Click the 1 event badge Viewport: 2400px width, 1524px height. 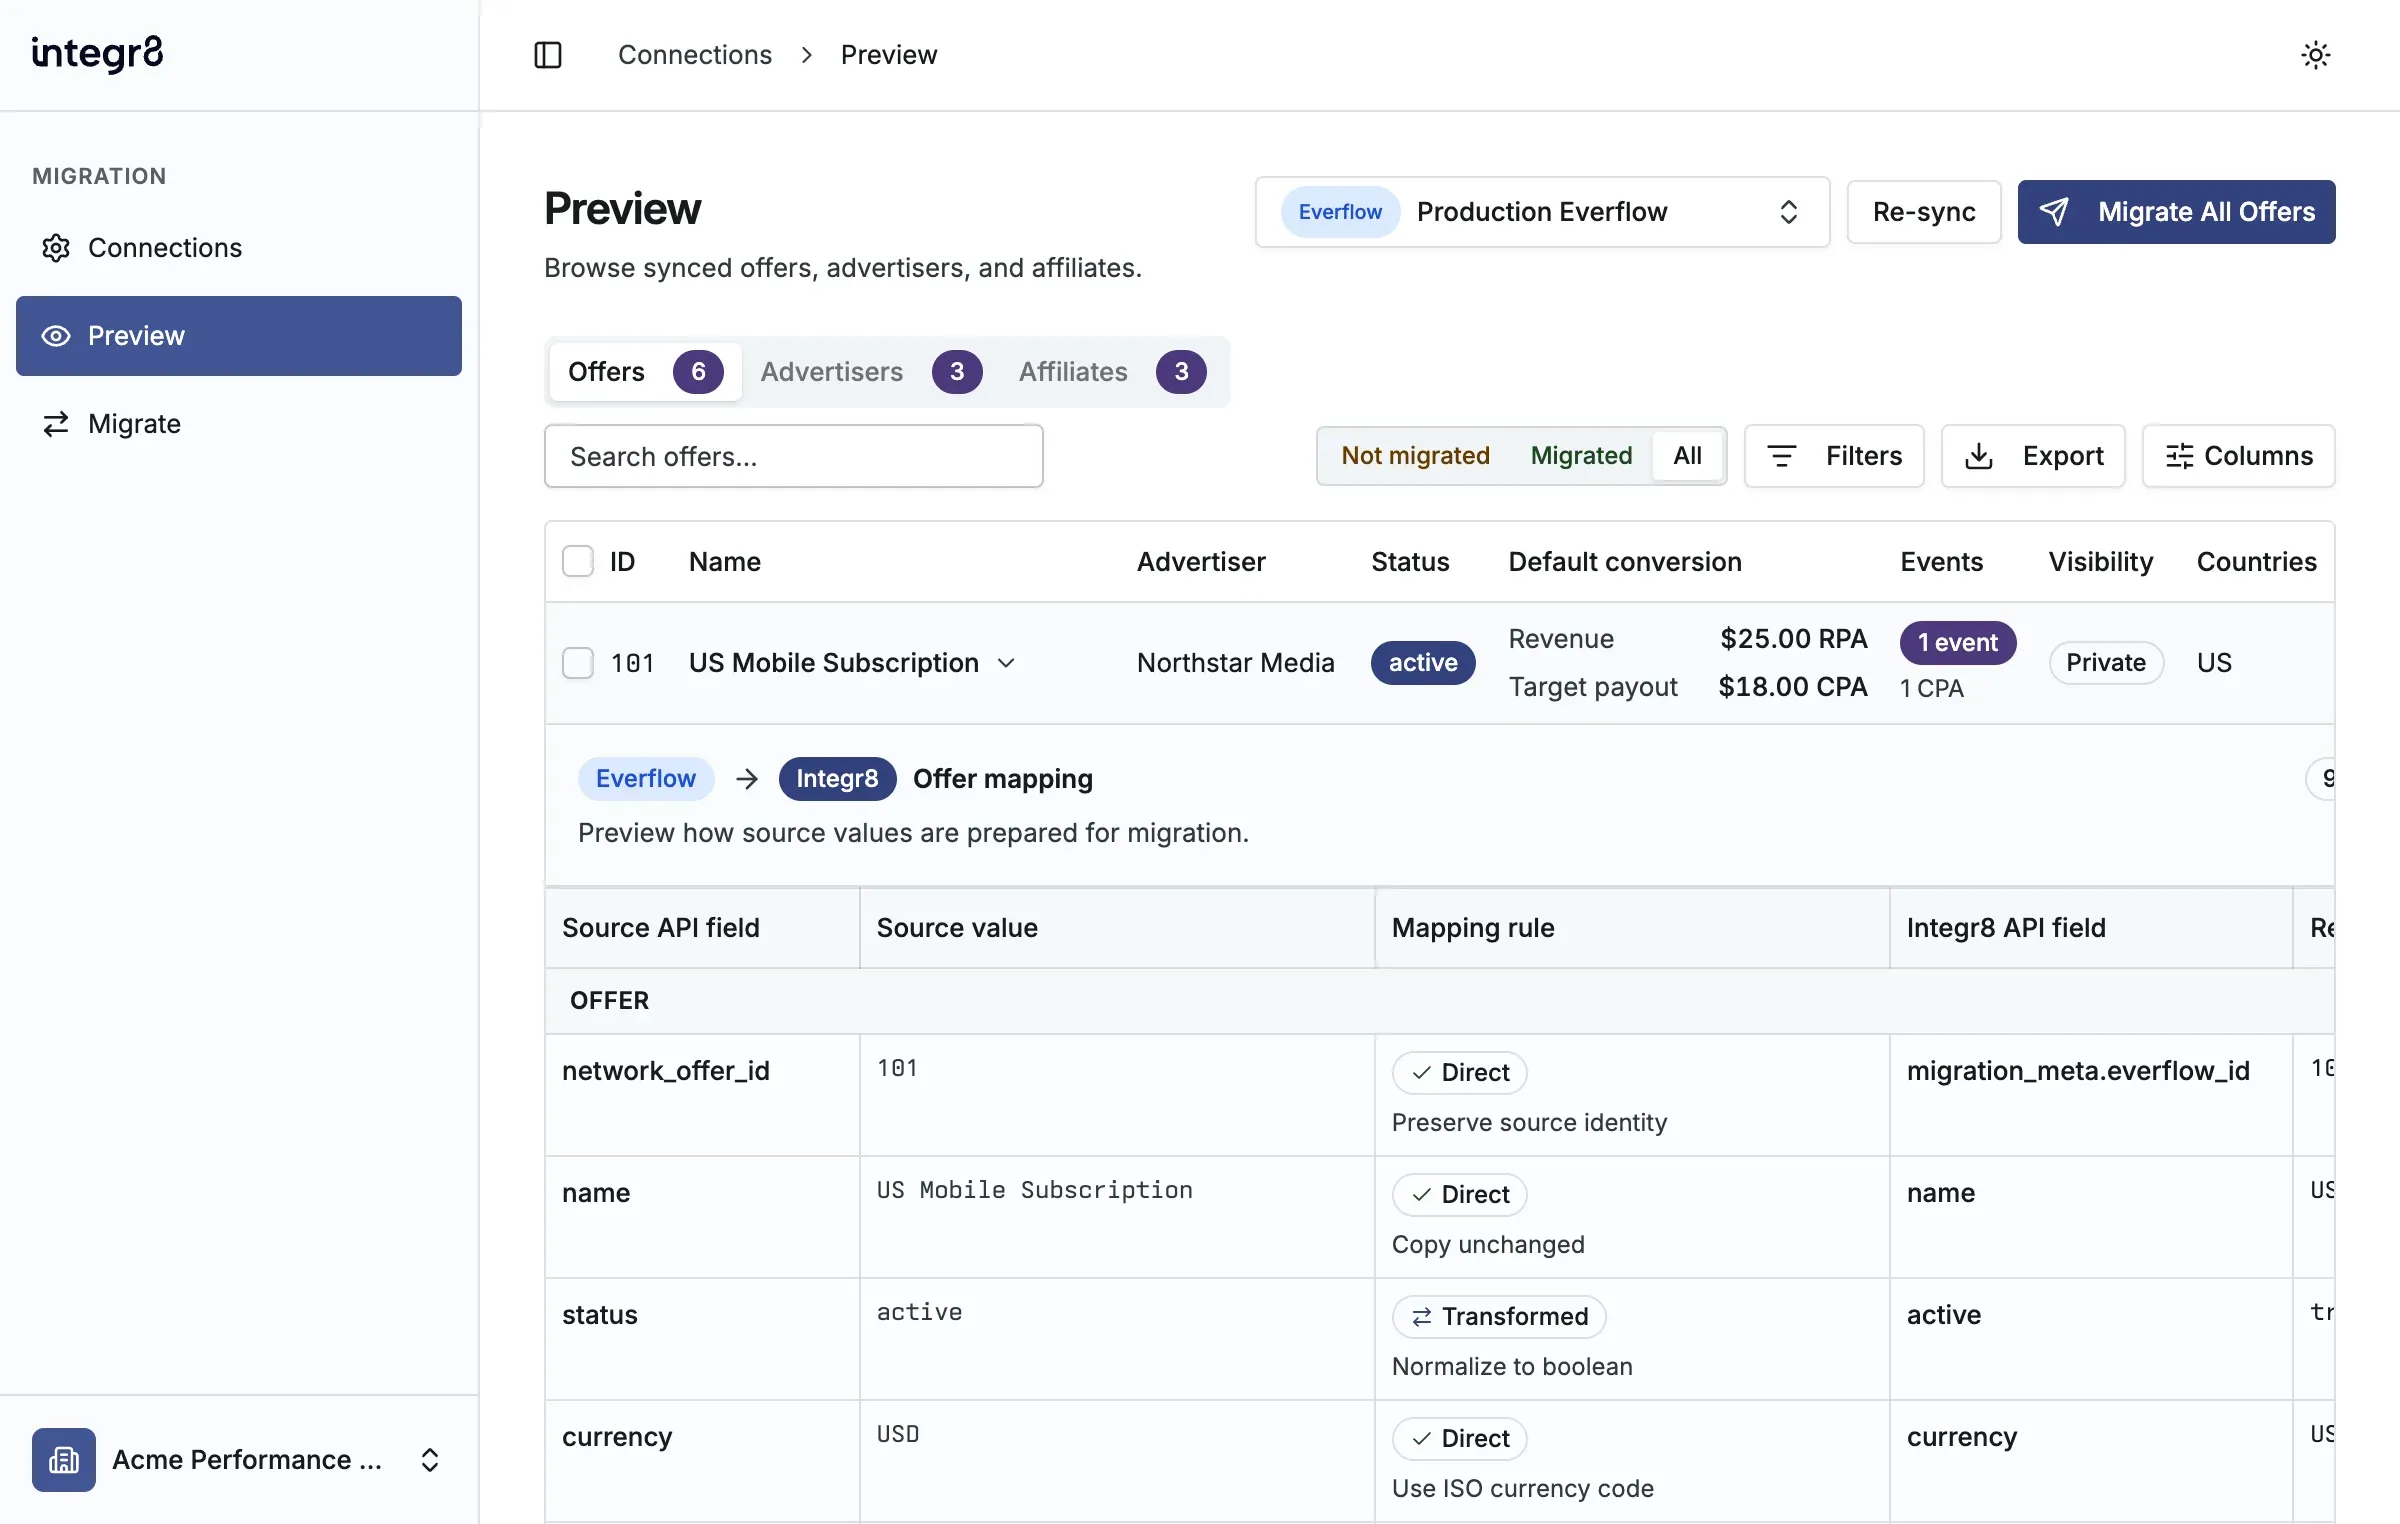(x=1958, y=643)
